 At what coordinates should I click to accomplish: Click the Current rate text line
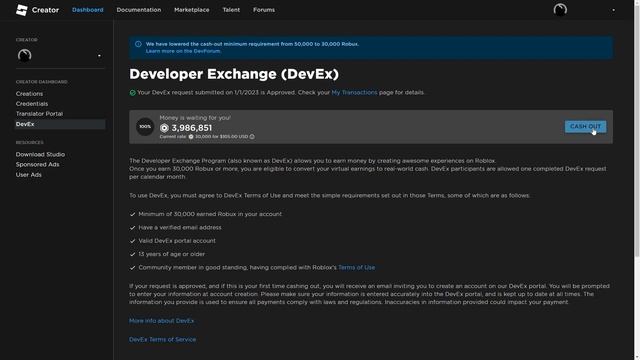[204, 137]
